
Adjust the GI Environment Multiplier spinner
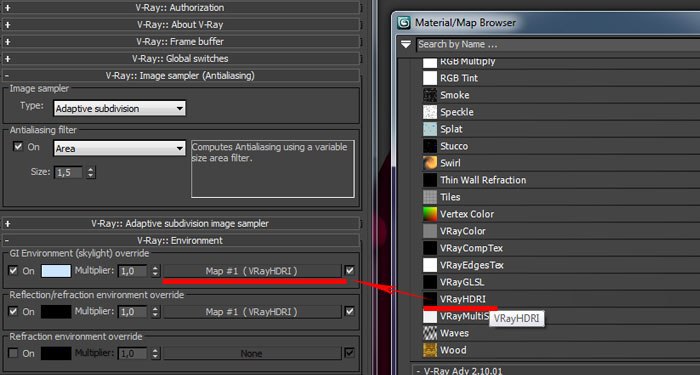click(x=155, y=271)
